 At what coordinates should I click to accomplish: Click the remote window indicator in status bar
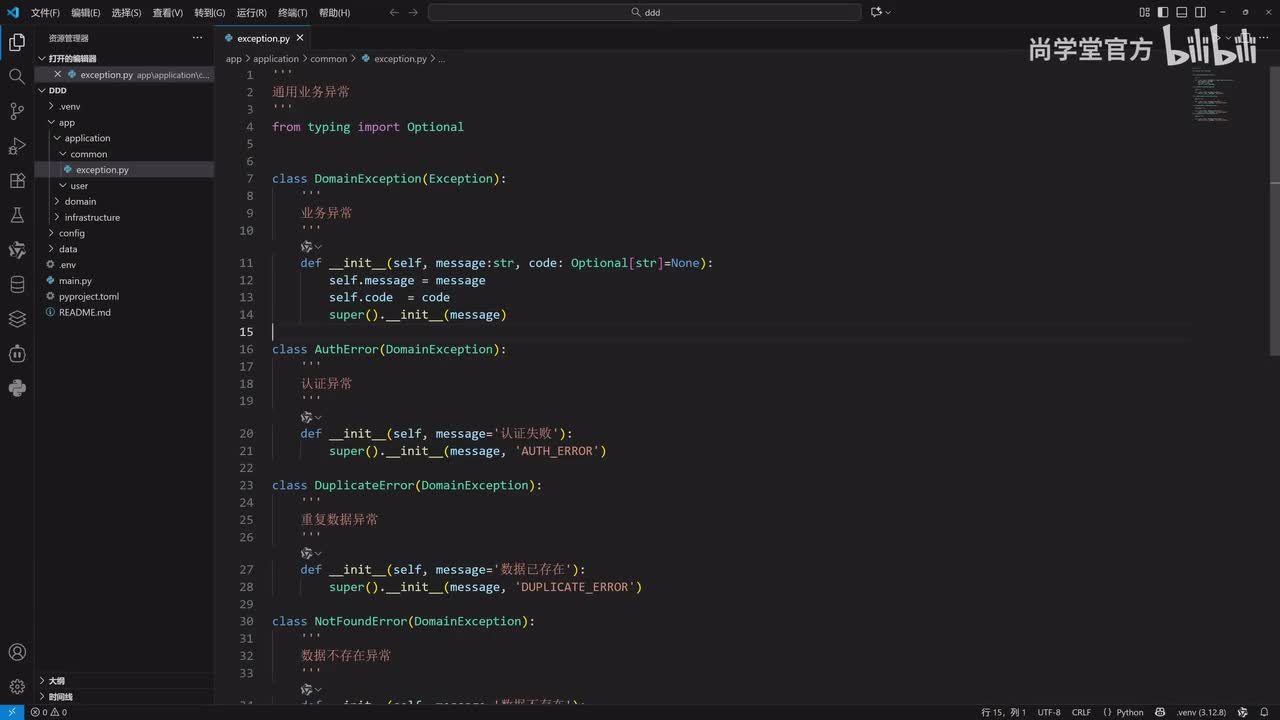coord(11,712)
